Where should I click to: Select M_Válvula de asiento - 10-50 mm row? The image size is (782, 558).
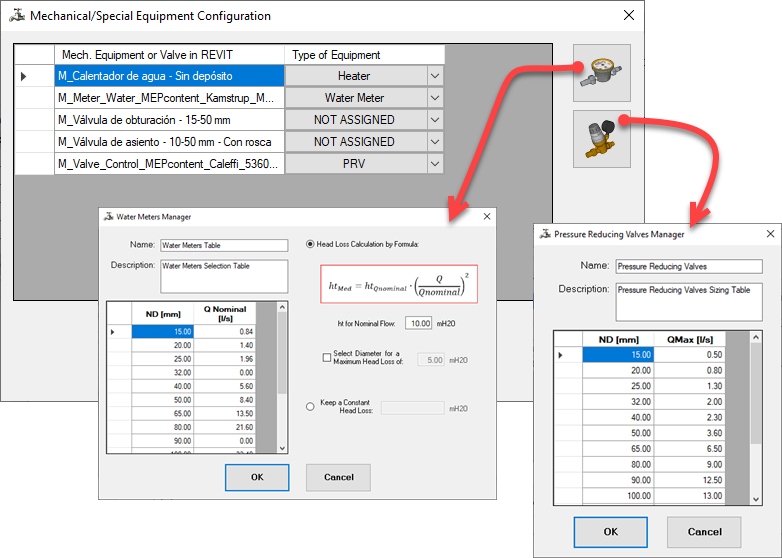(170, 142)
